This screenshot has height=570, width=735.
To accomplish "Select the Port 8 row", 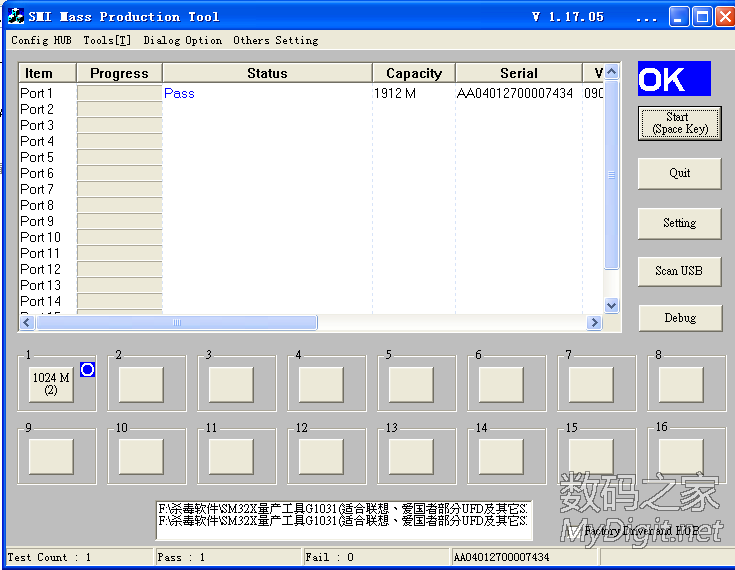I will click(311, 205).
